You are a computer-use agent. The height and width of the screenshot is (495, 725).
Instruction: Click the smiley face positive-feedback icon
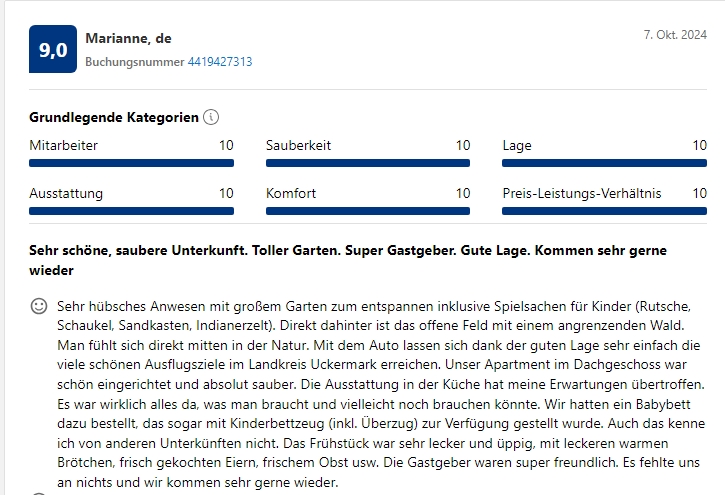39,306
